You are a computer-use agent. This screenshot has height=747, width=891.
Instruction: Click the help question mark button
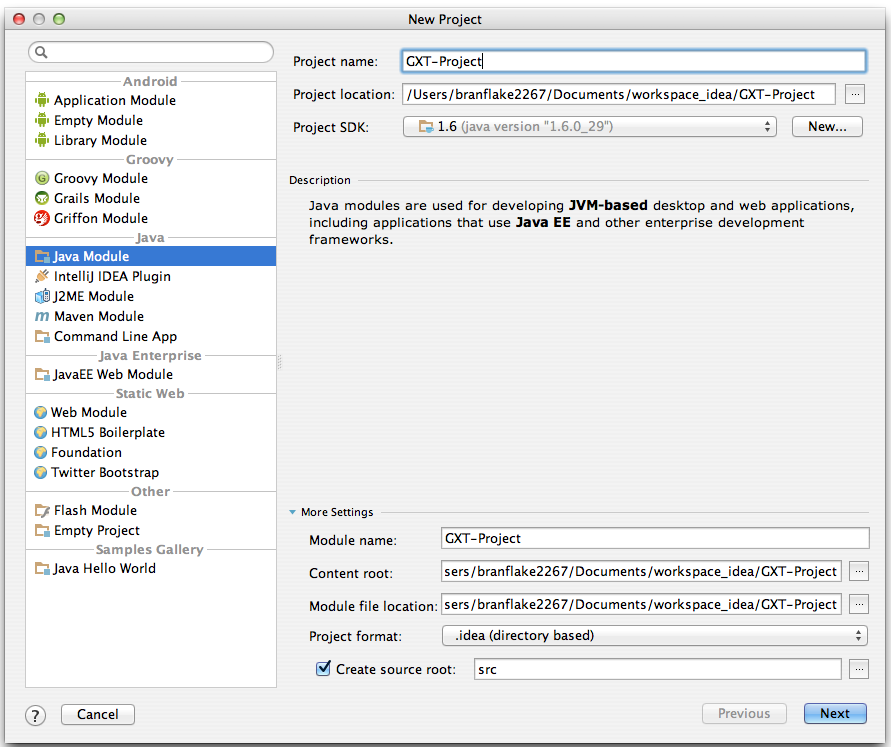tap(35, 715)
